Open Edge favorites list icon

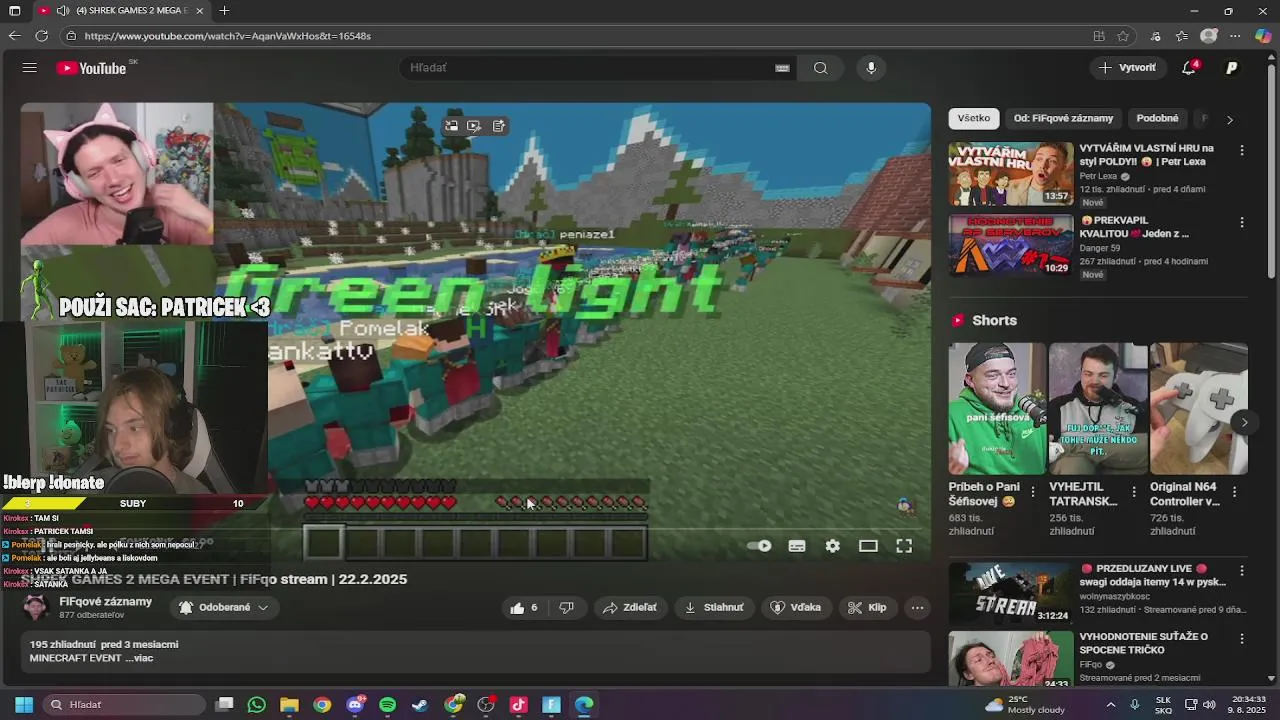click(x=1182, y=36)
